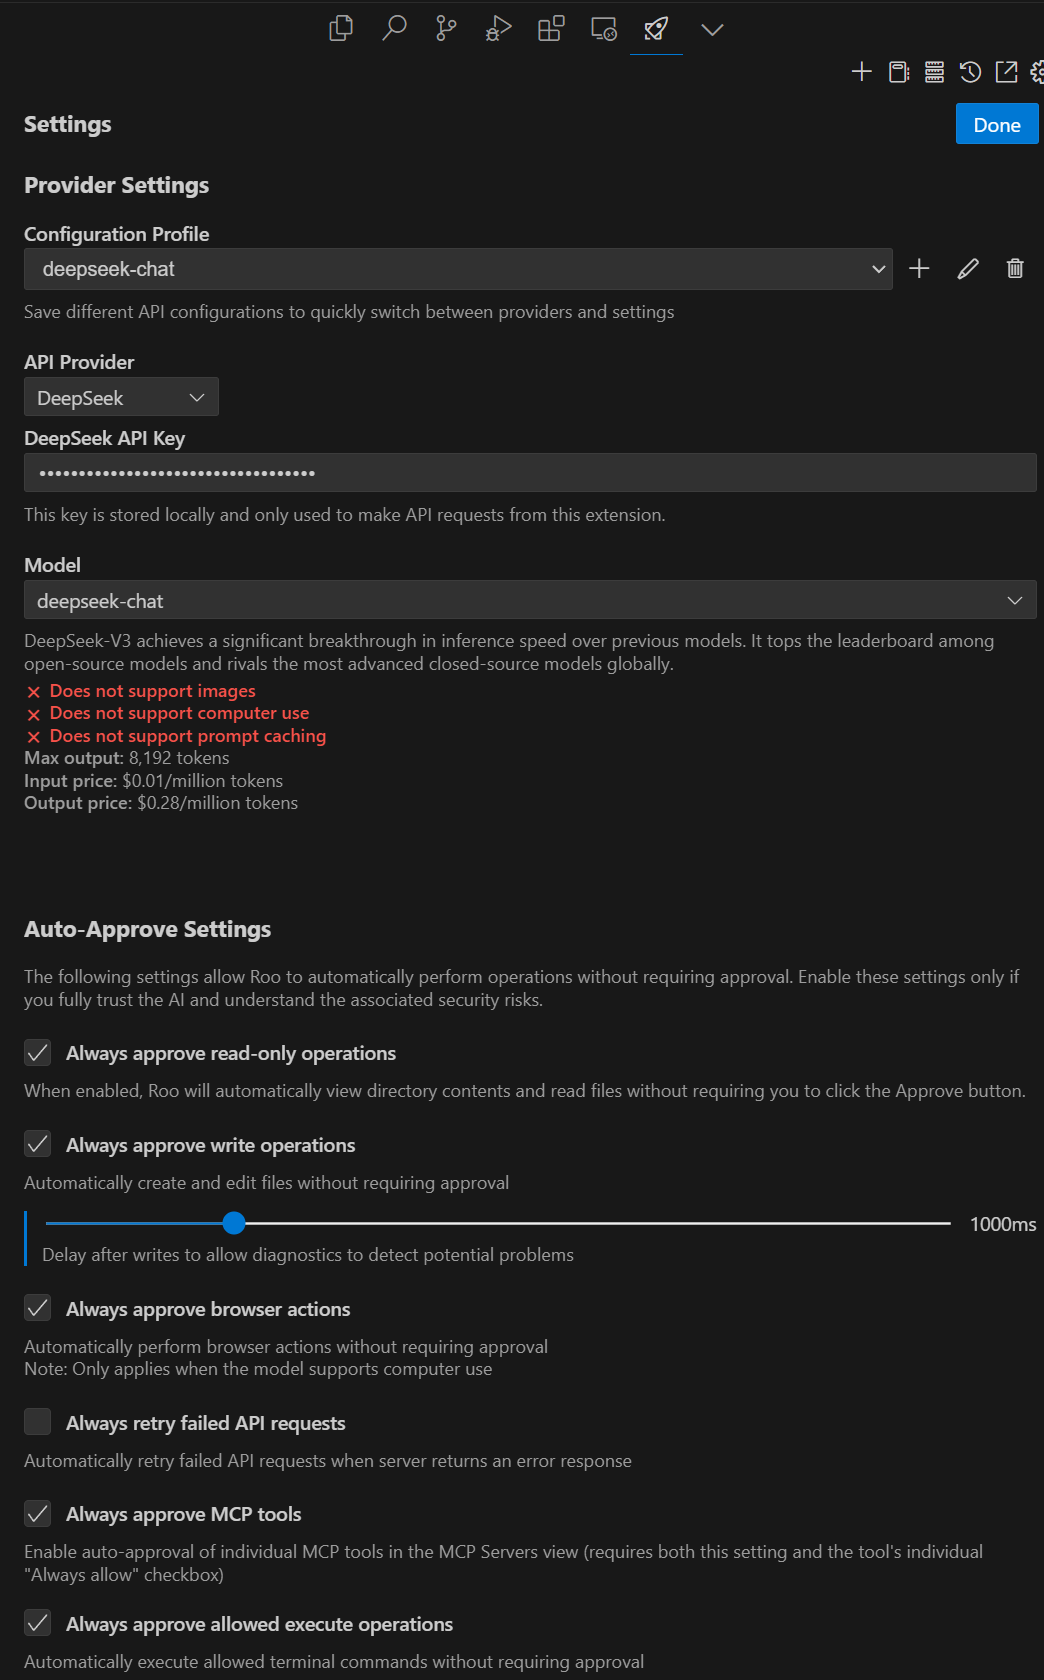Screen dimensions: 1044x1680
Task: Open the Model dropdown showing deepseek-chat
Action: pos(530,601)
